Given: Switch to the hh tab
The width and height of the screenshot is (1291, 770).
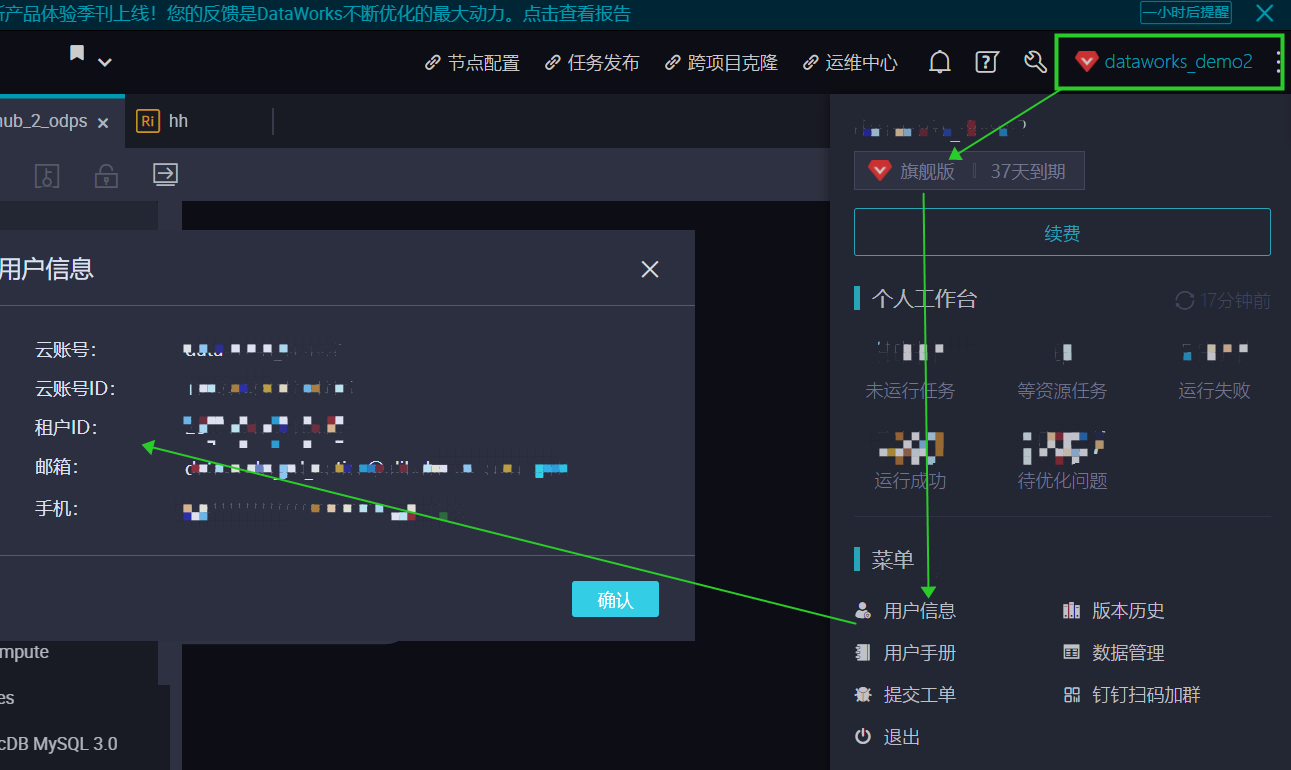Looking at the screenshot, I should pyautogui.click(x=178, y=121).
